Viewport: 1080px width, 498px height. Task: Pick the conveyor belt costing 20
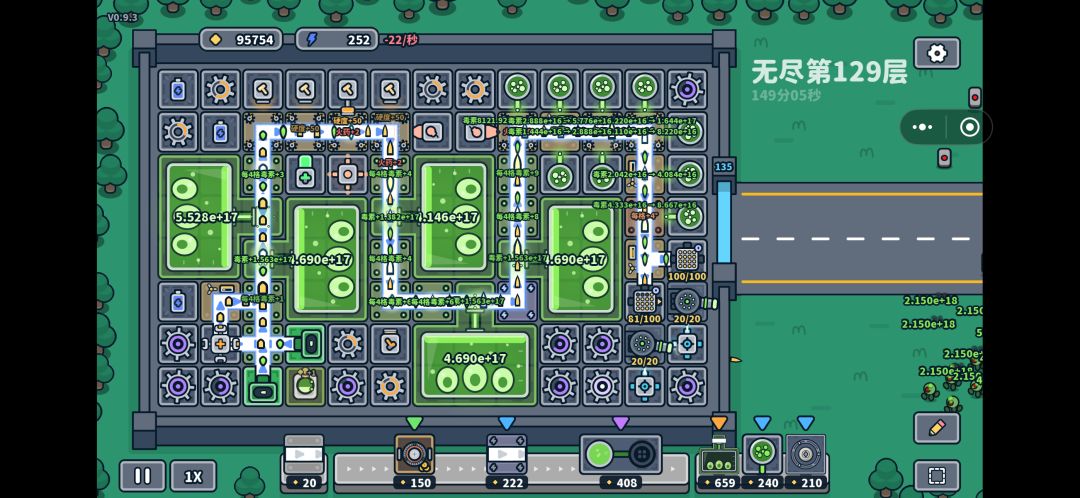coord(304,461)
